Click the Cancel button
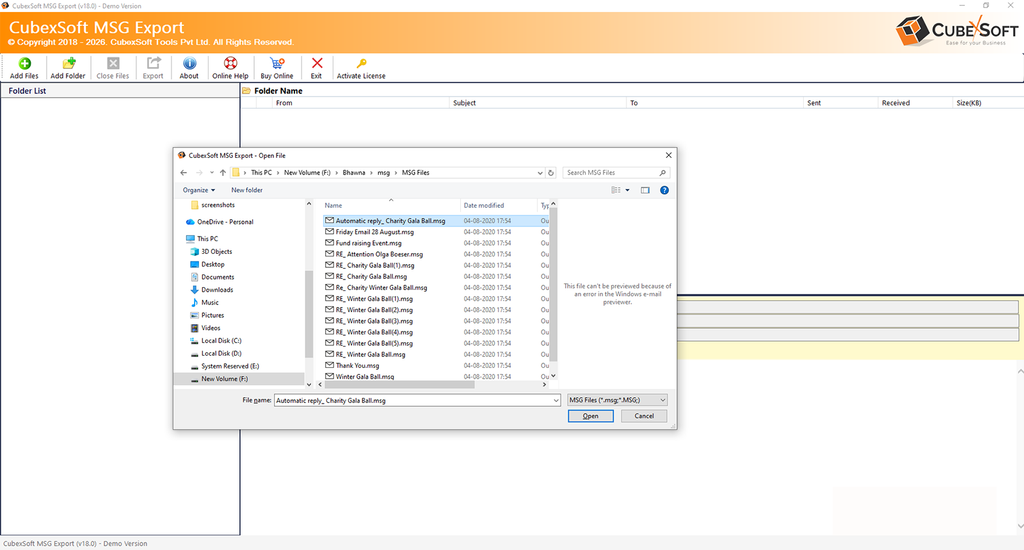Image resolution: width=1024 pixels, height=550 pixels. pos(644,416)
